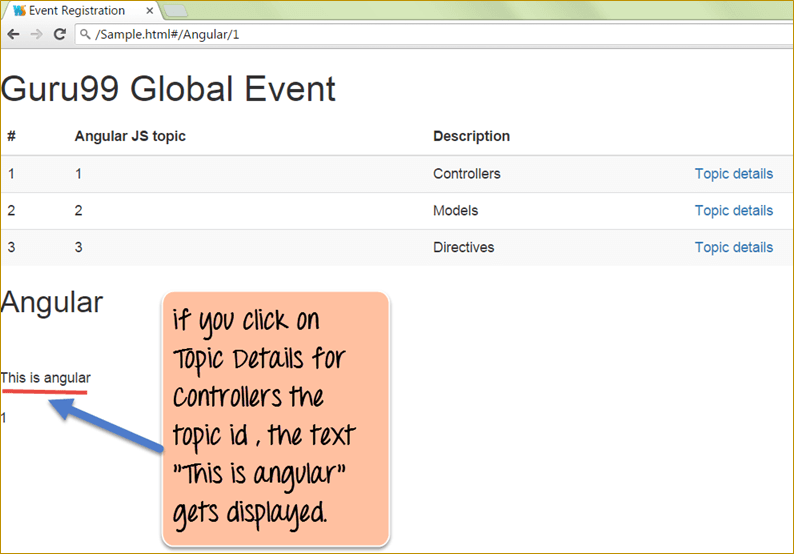Click the Guru99 Global Event heading
Image resolution: width=794 pixels, height=554 pixels.
[168, 89]
